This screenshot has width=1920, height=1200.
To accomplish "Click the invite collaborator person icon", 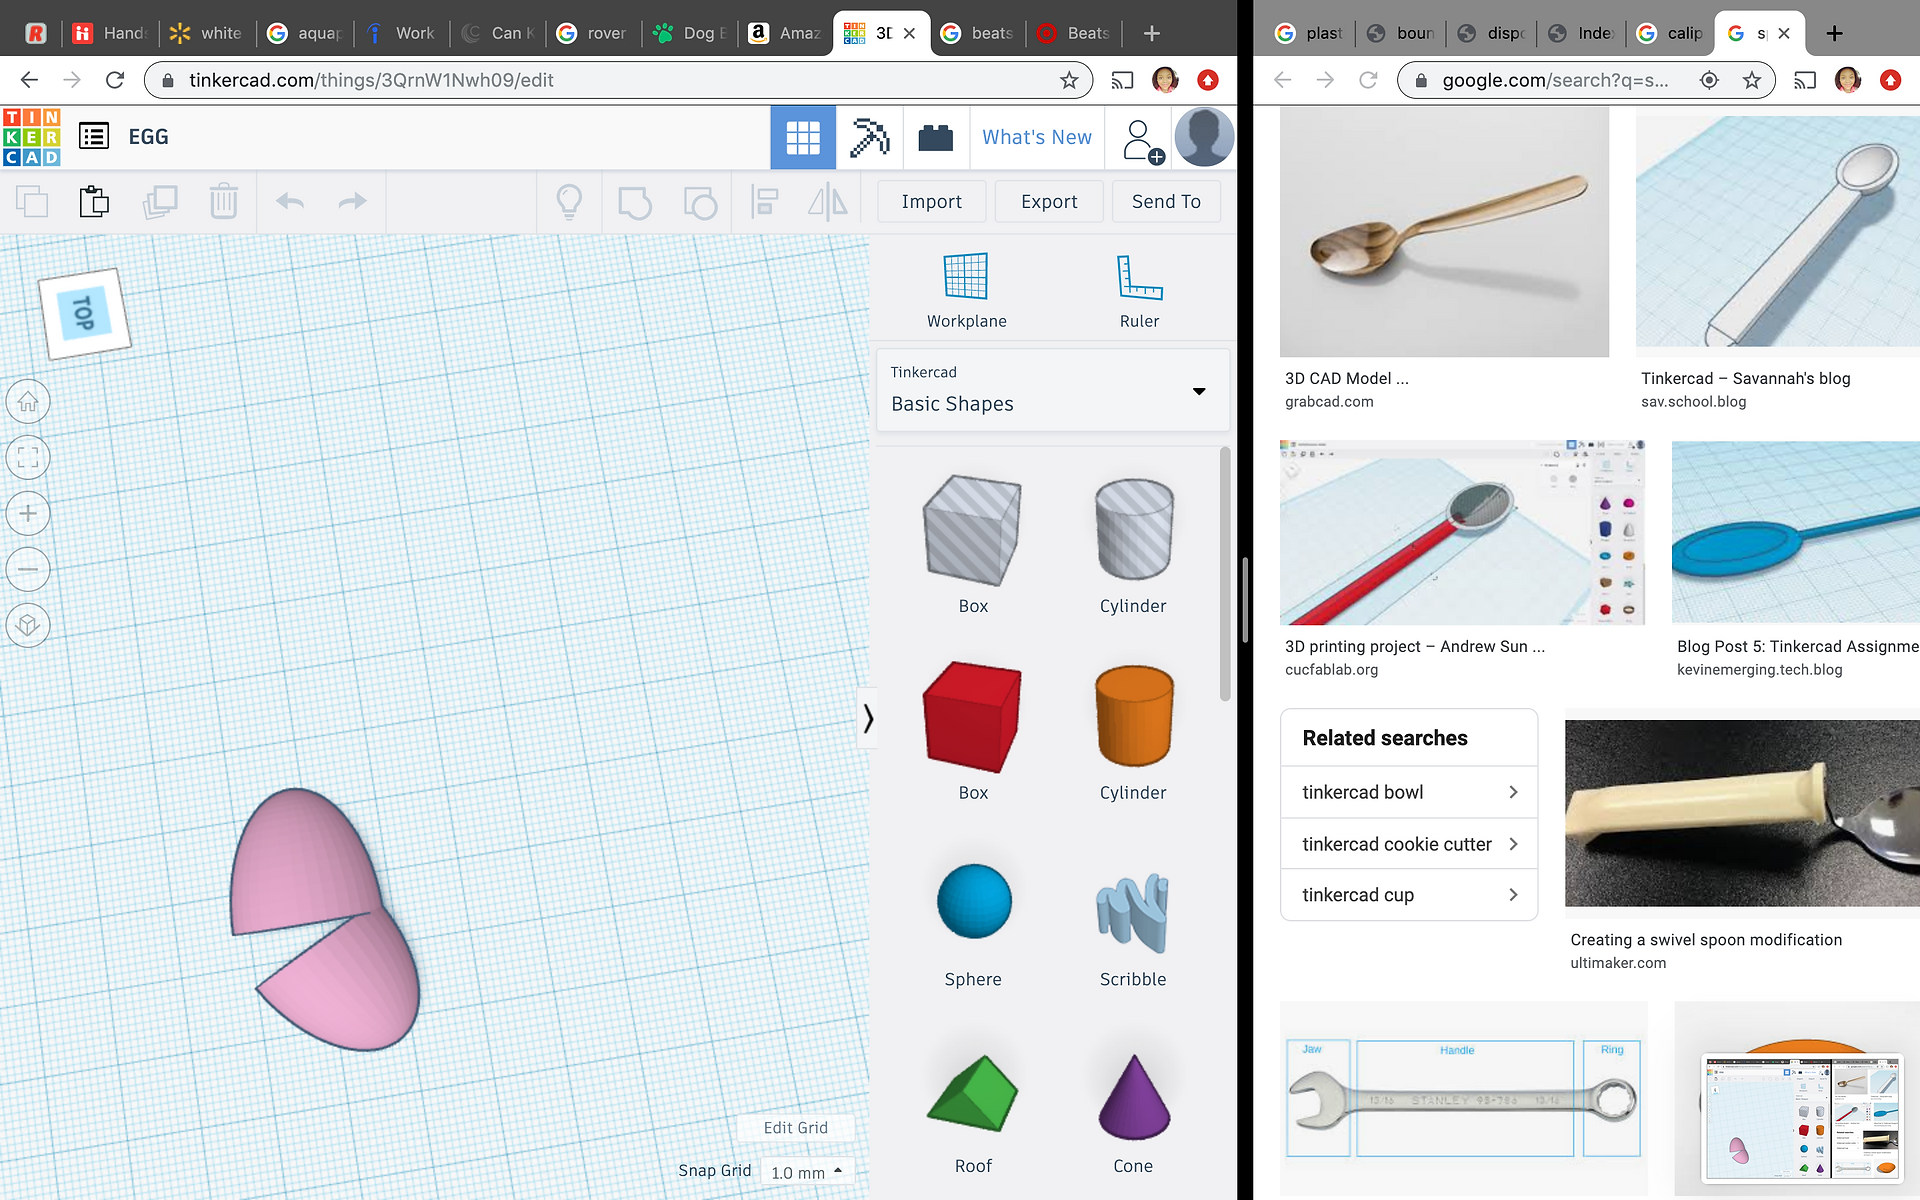I will point(1142,140).
